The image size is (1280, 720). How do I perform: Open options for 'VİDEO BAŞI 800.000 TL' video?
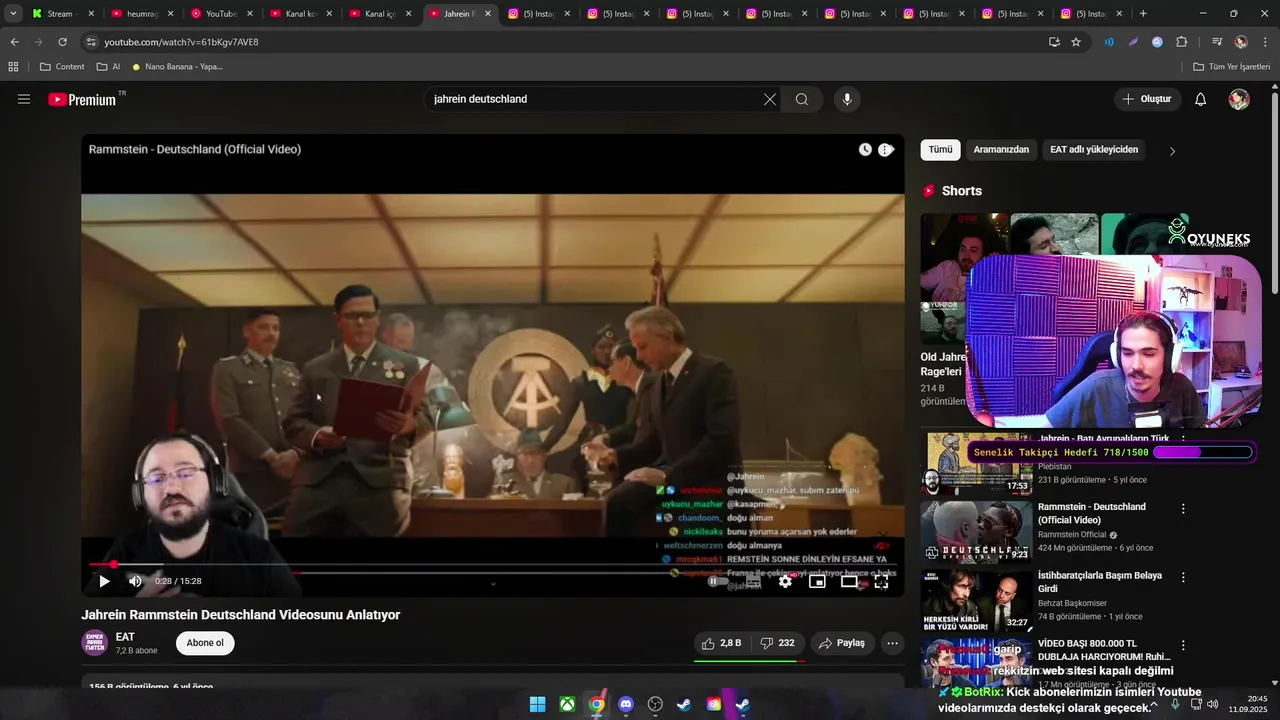1183,646
